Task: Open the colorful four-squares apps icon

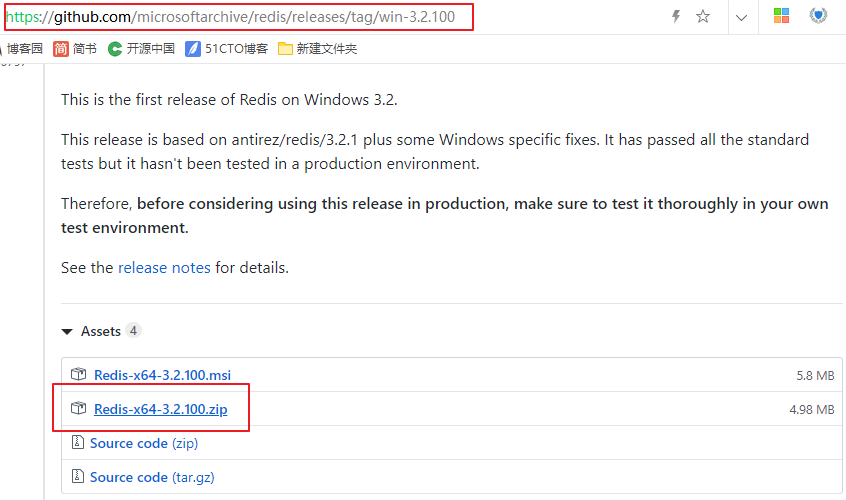Action: pyautogui.click(x=781, y=16)
